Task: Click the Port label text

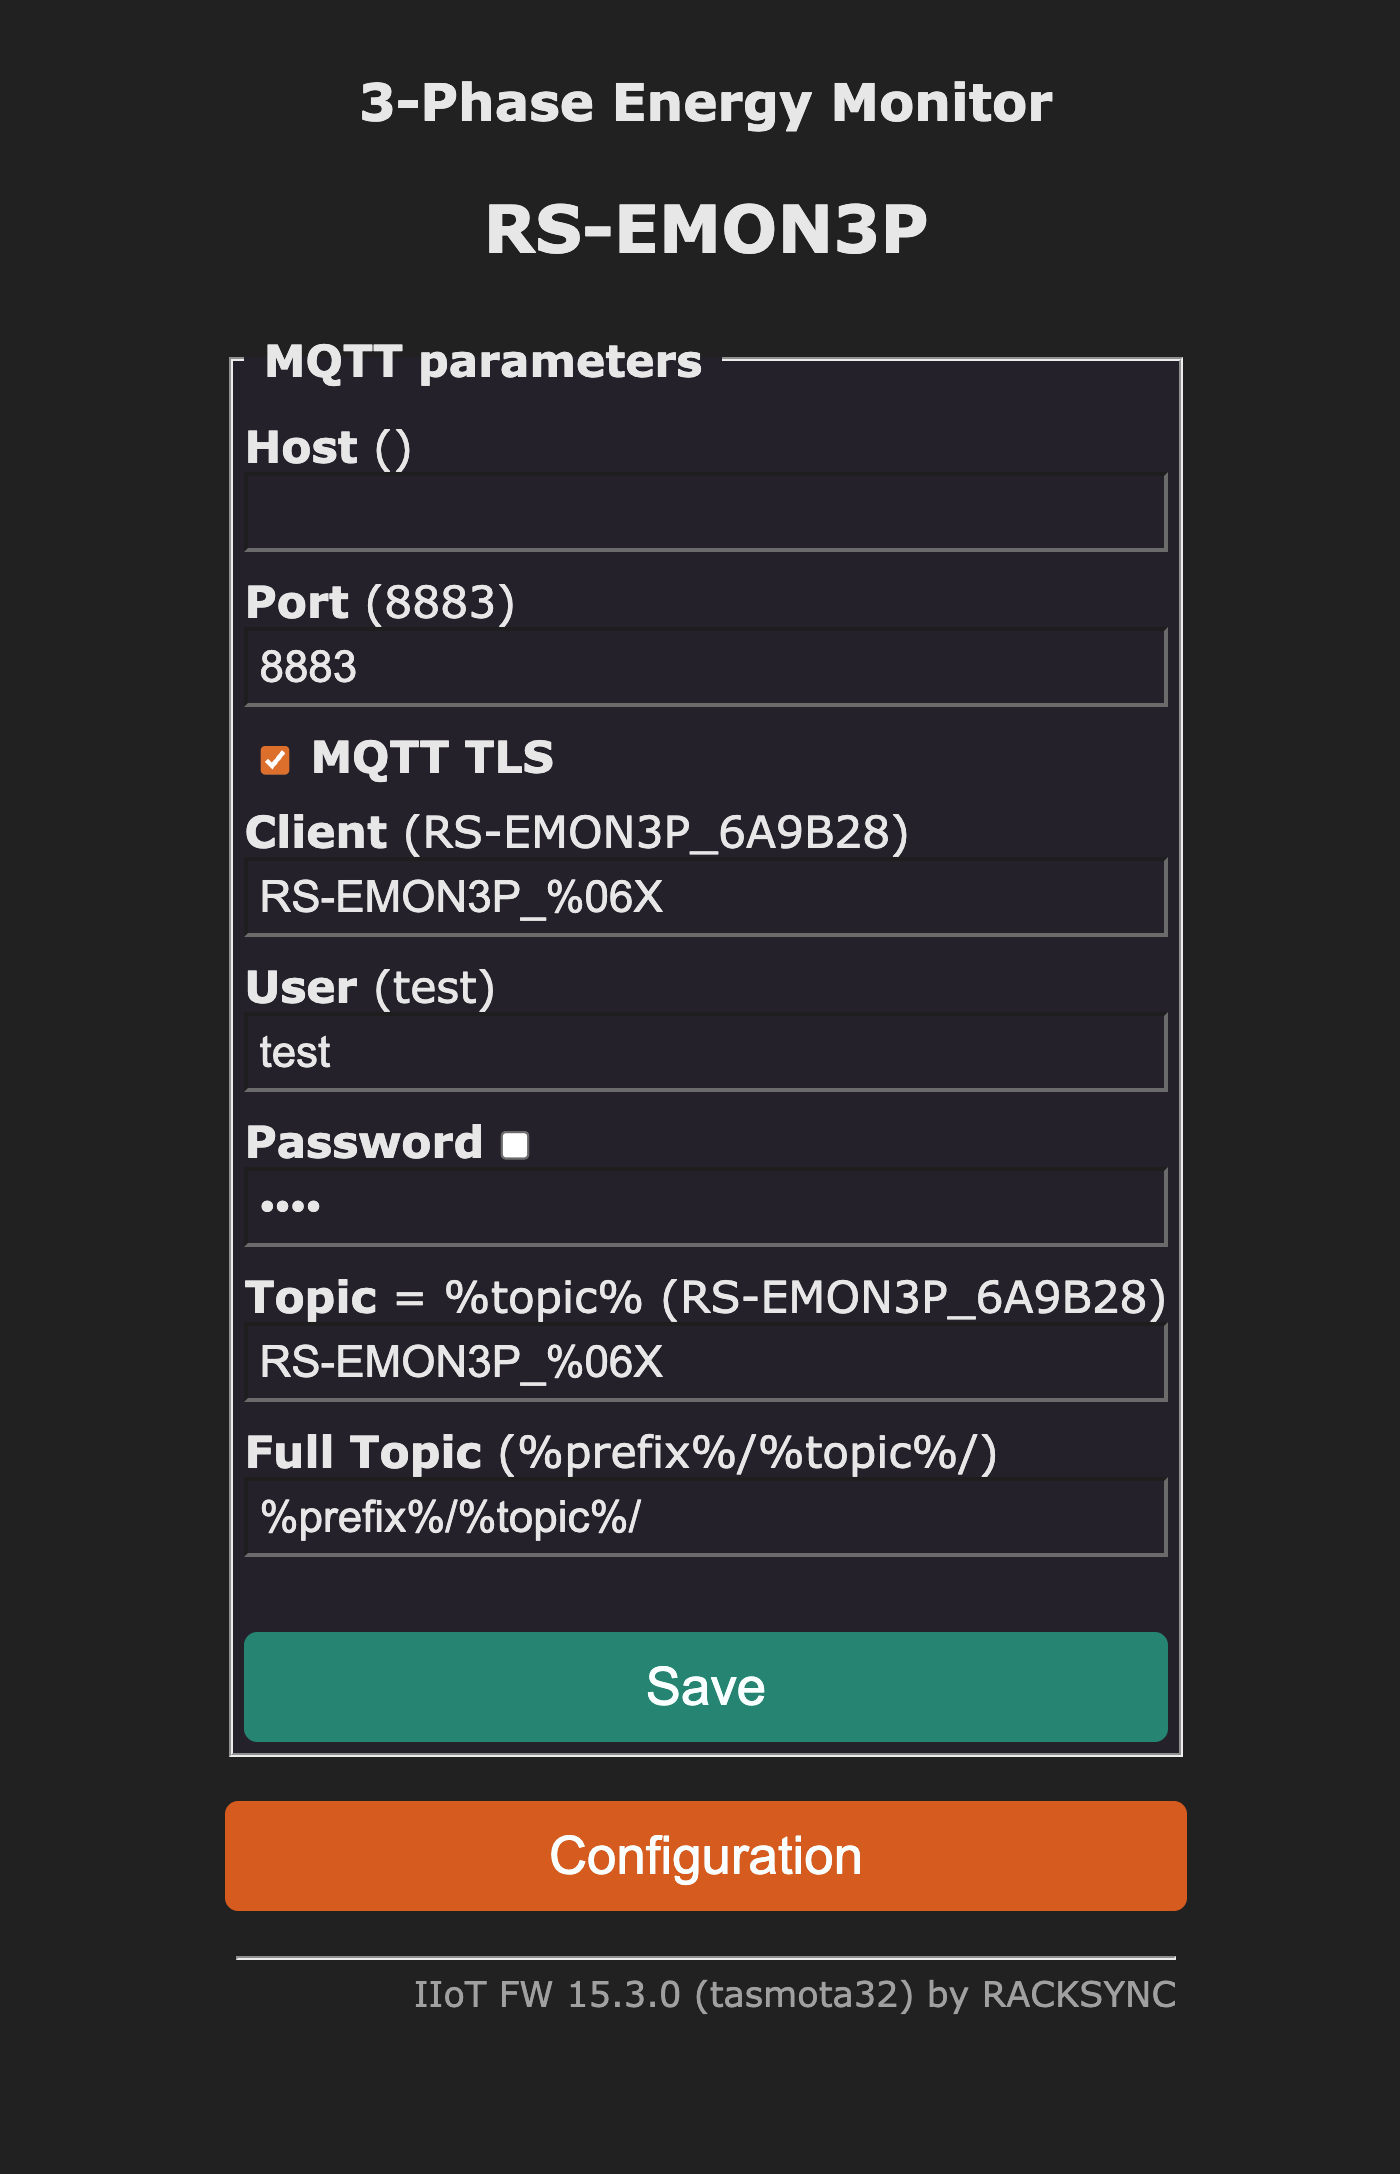Action: coord(297,603)
